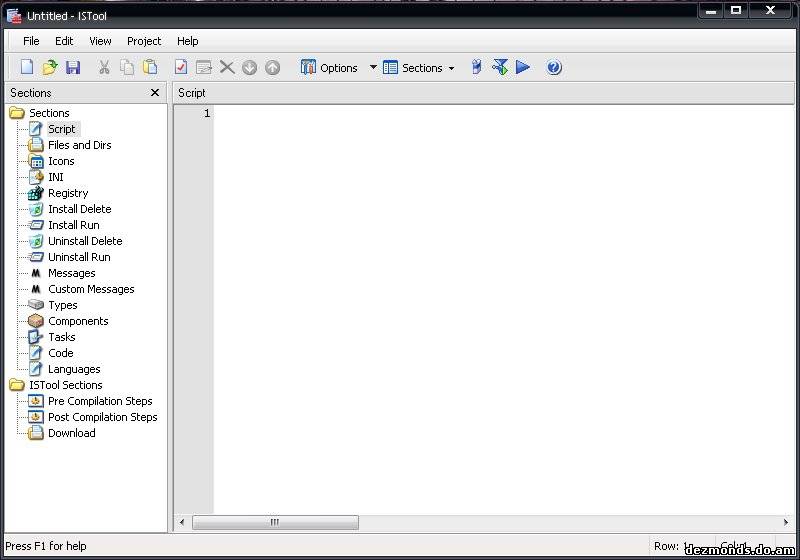Image resolution: width=800 pixels, height=560 pixels.
Task: Select Pre Compilation Steps item
Action: coord(100,401)
